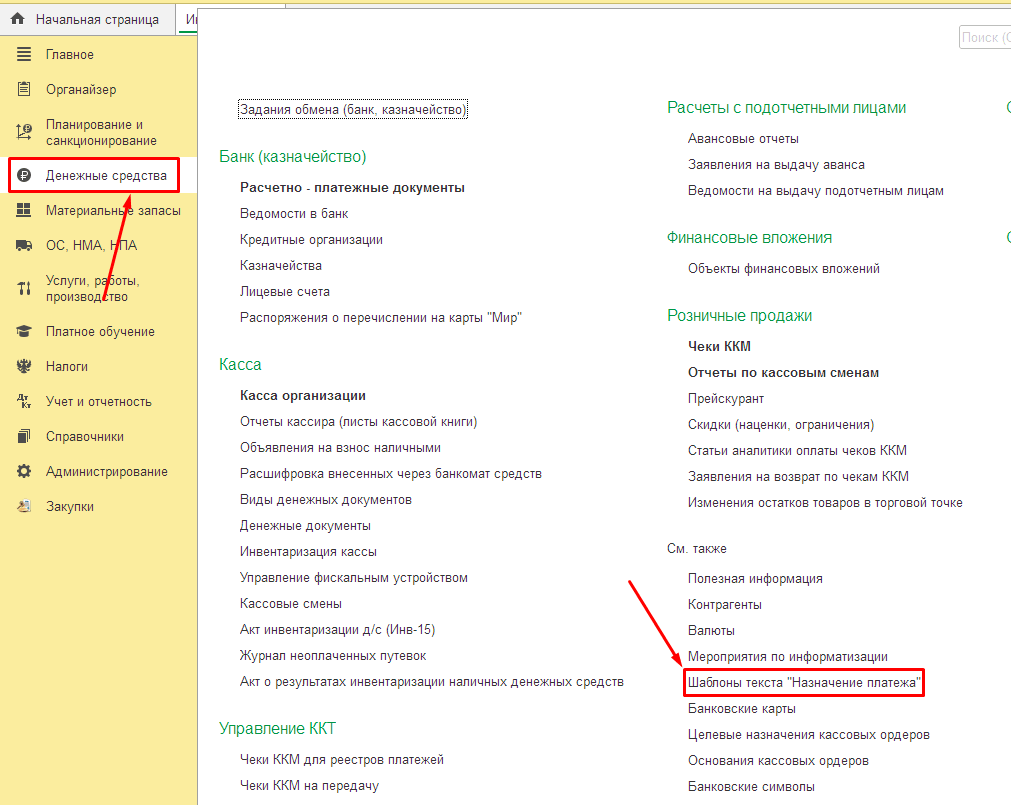
Task: Open Ведомости в банк
Action: (x=294, y=213)
